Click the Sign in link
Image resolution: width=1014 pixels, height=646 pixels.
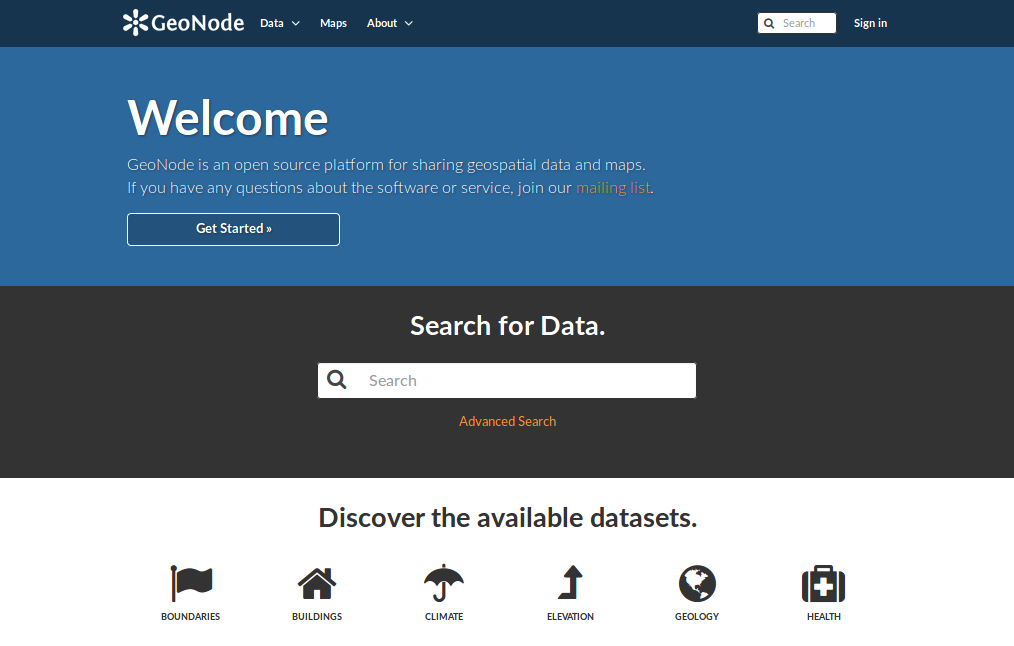(x=870, y=23)
